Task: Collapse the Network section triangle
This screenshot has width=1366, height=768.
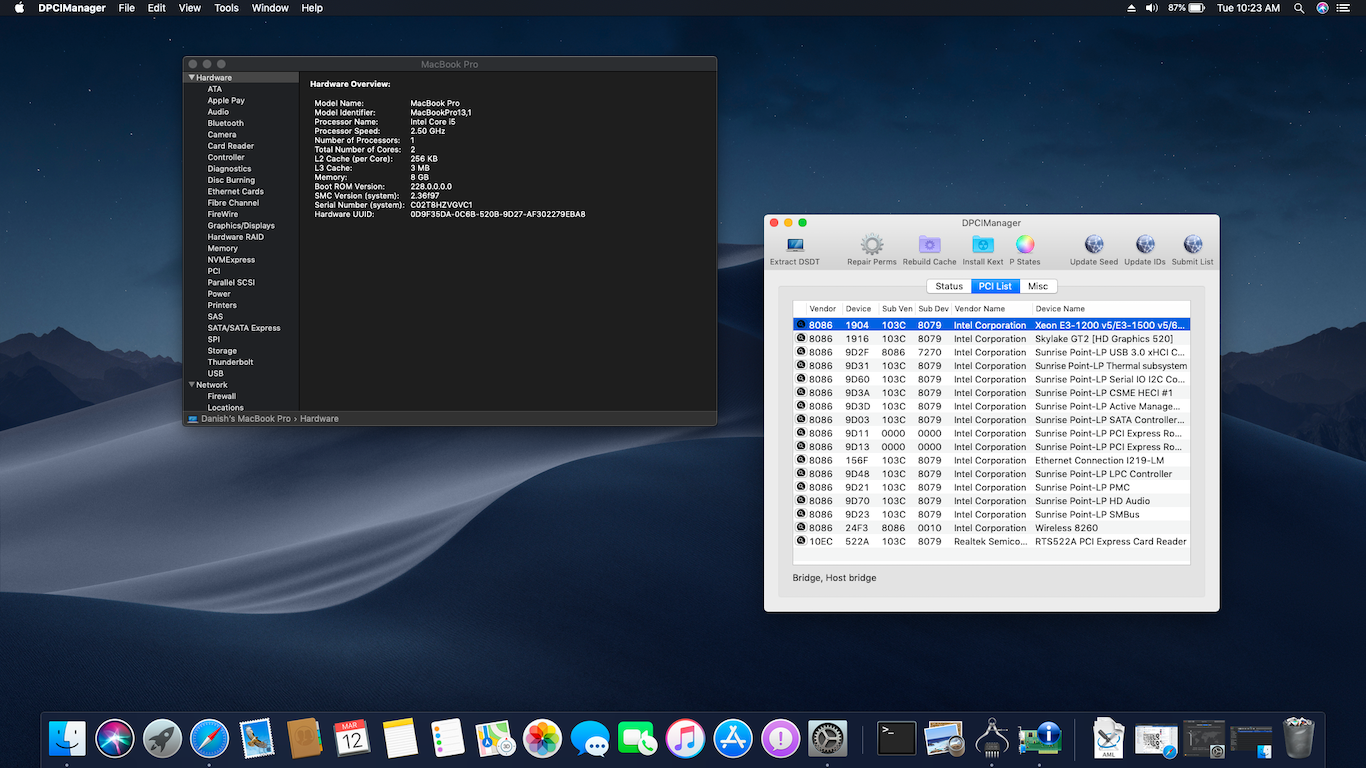Action: click(x=191, y=385)
